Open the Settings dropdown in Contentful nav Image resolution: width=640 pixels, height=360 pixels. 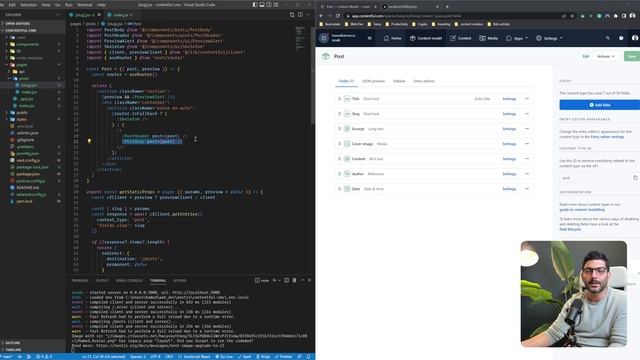pos(549,38)
